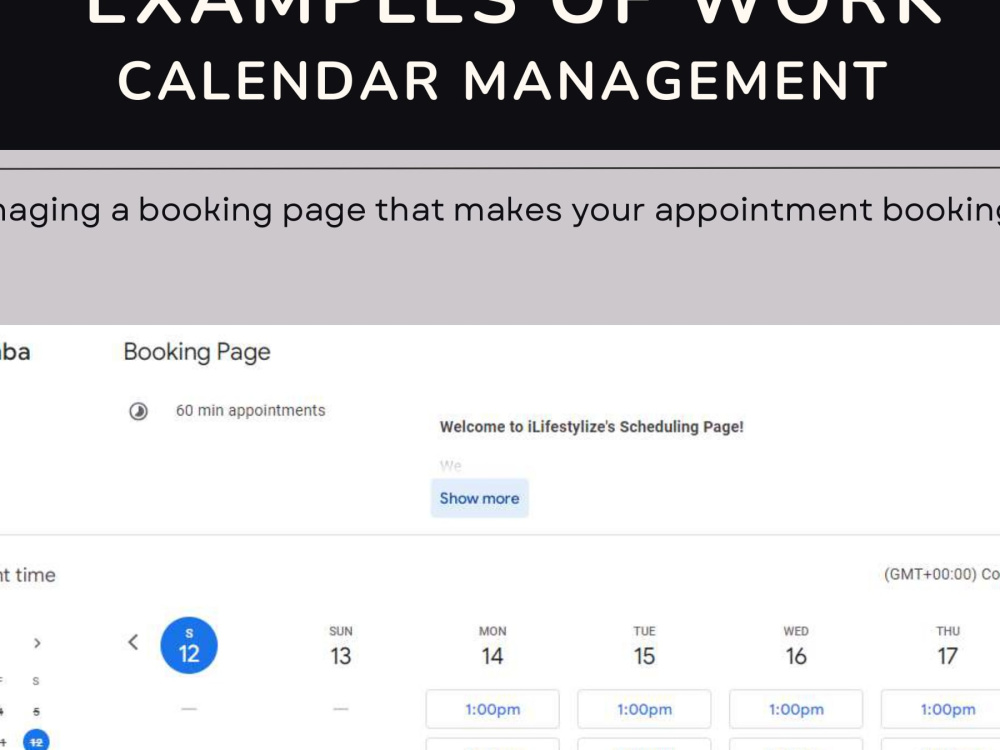Select date 12 in the mini calendar
Viewport: 1000px width, 750px height.
[36, 741]
